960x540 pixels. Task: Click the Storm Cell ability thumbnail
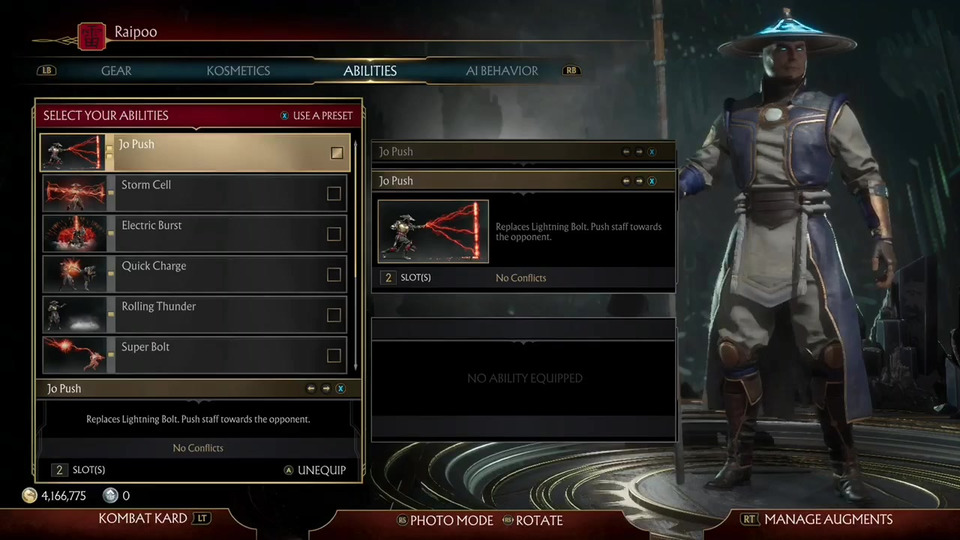tap(75, 193)
